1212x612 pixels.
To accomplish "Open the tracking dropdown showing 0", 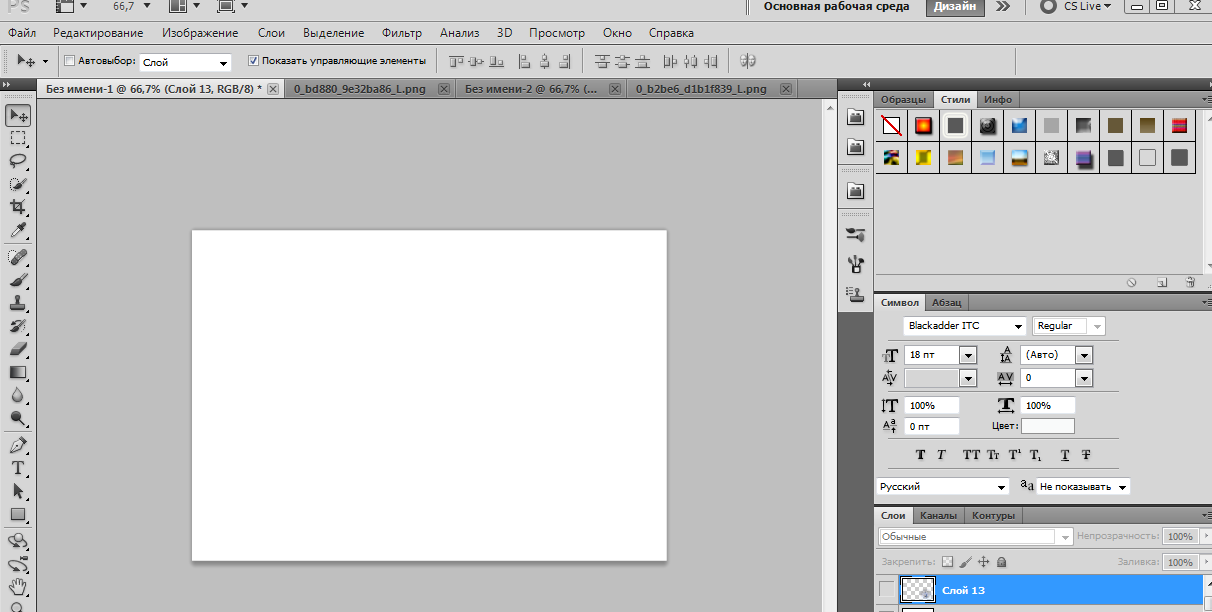I will point(1084,378).
